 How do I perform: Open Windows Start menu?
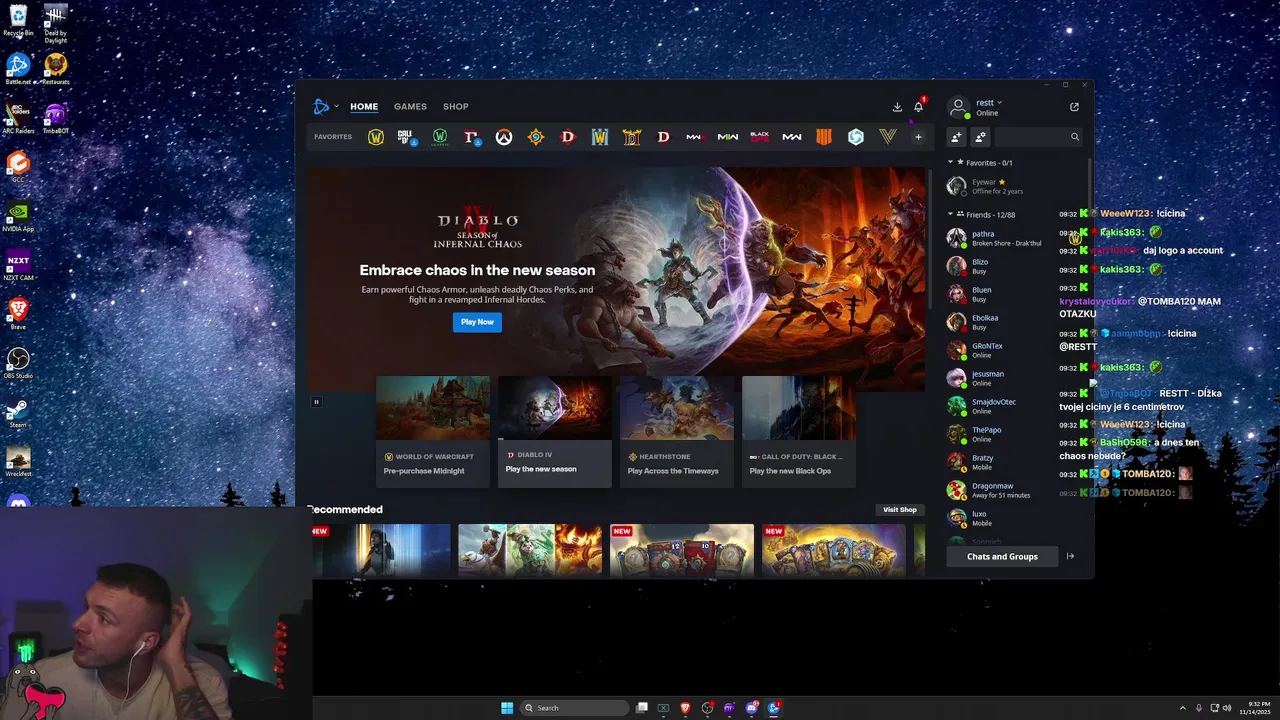click(x=507, y=708)
